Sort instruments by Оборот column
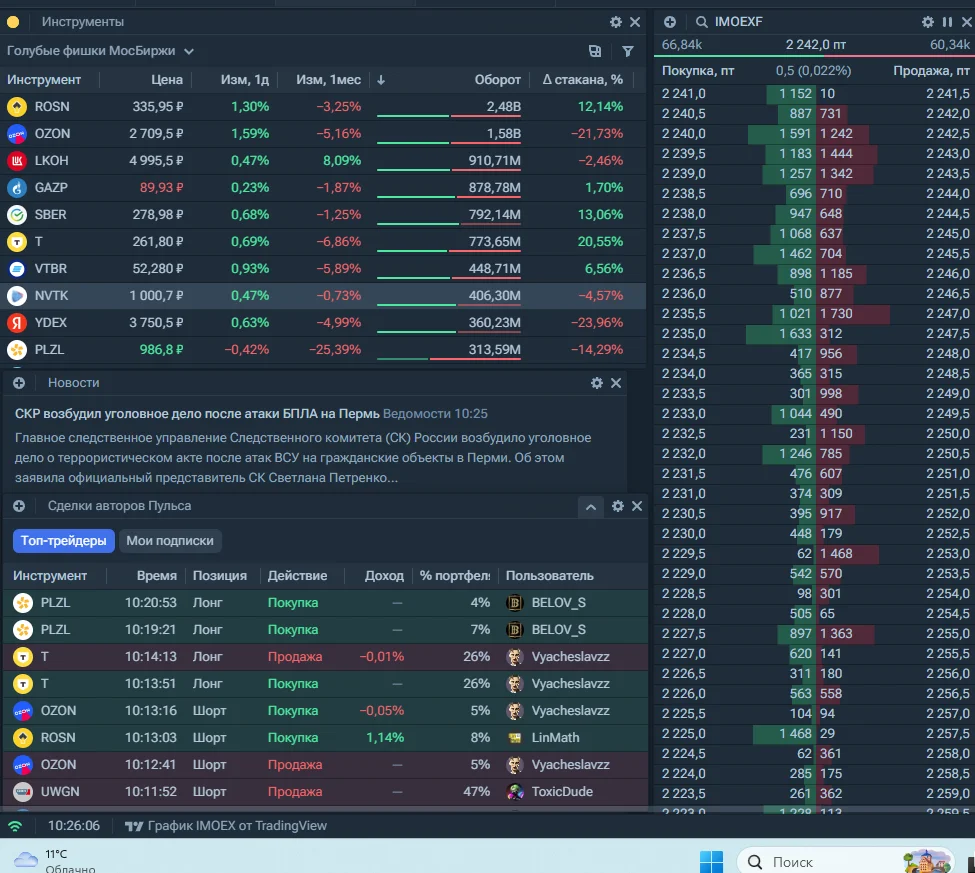 click(x=497, y=80)
